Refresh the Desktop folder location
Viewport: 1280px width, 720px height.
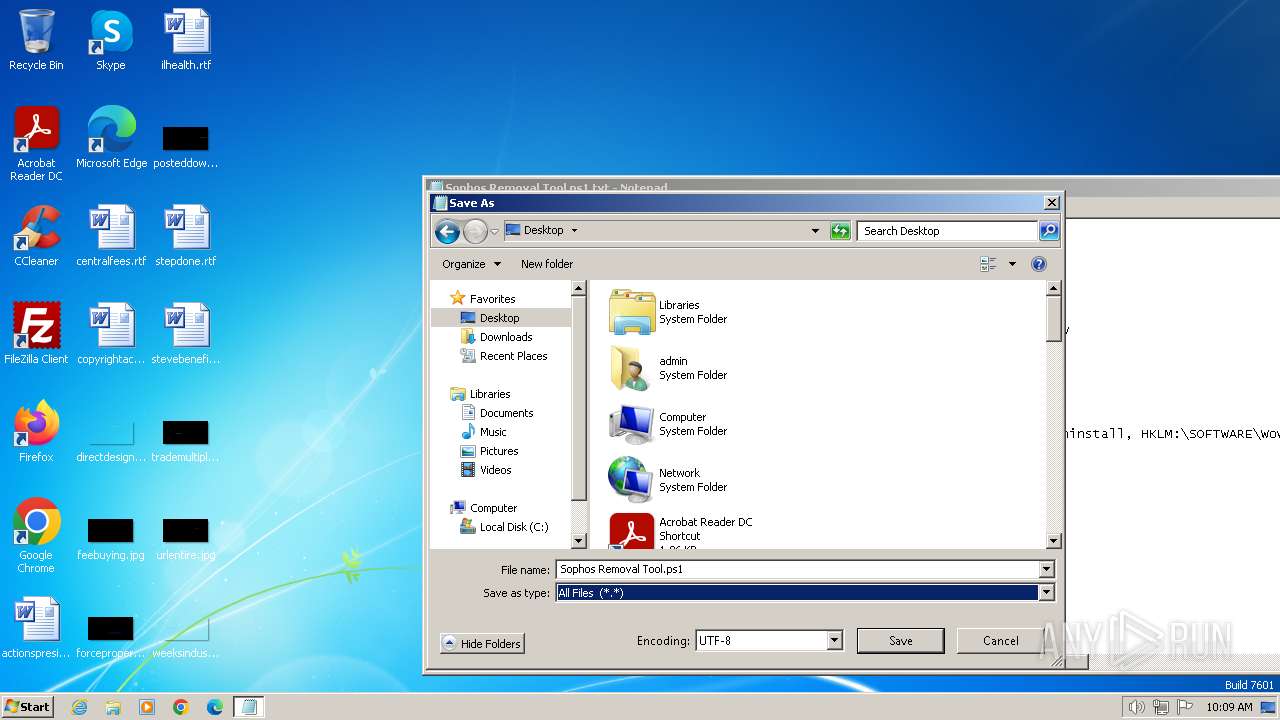coord(840,231)
